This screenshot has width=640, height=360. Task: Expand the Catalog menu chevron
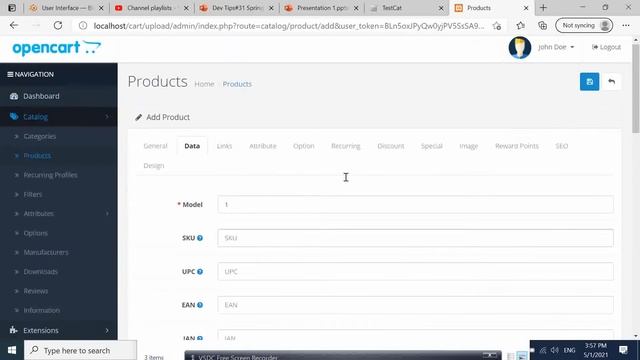tap(107, 117)
